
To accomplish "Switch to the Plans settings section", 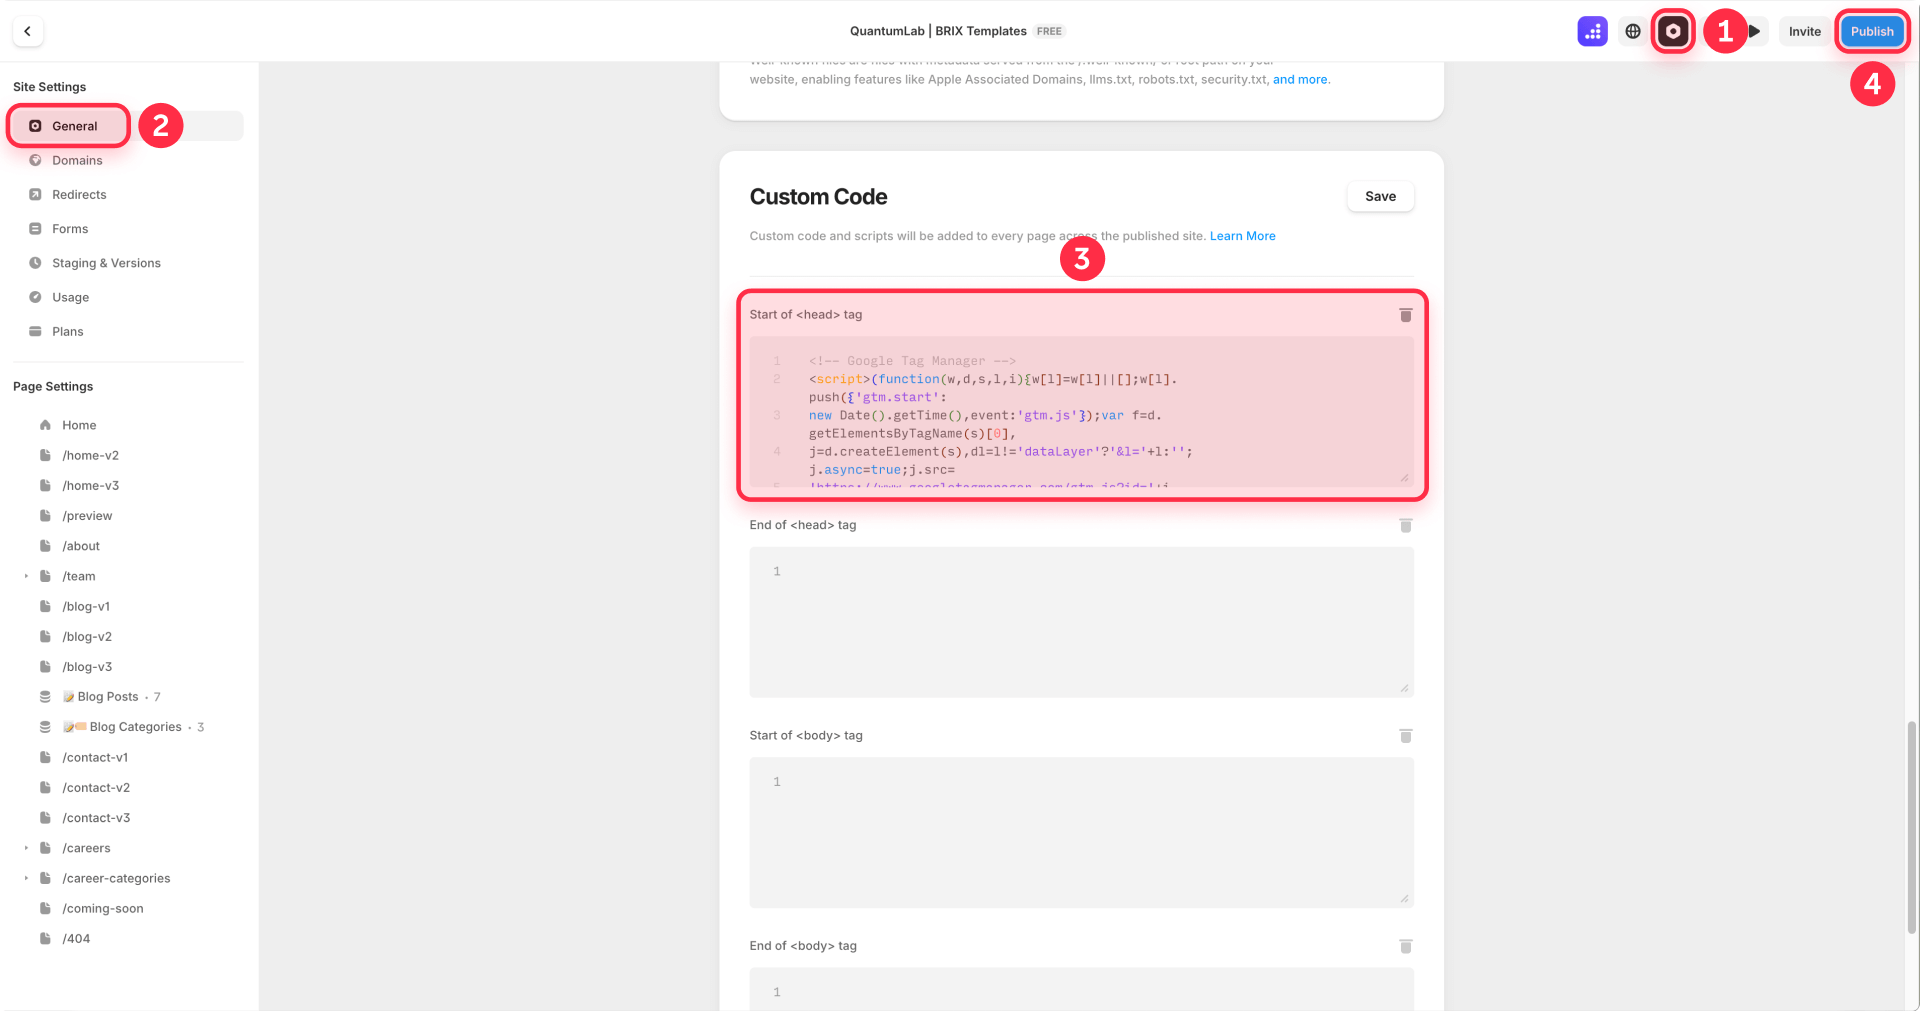I will pos(69,331).
